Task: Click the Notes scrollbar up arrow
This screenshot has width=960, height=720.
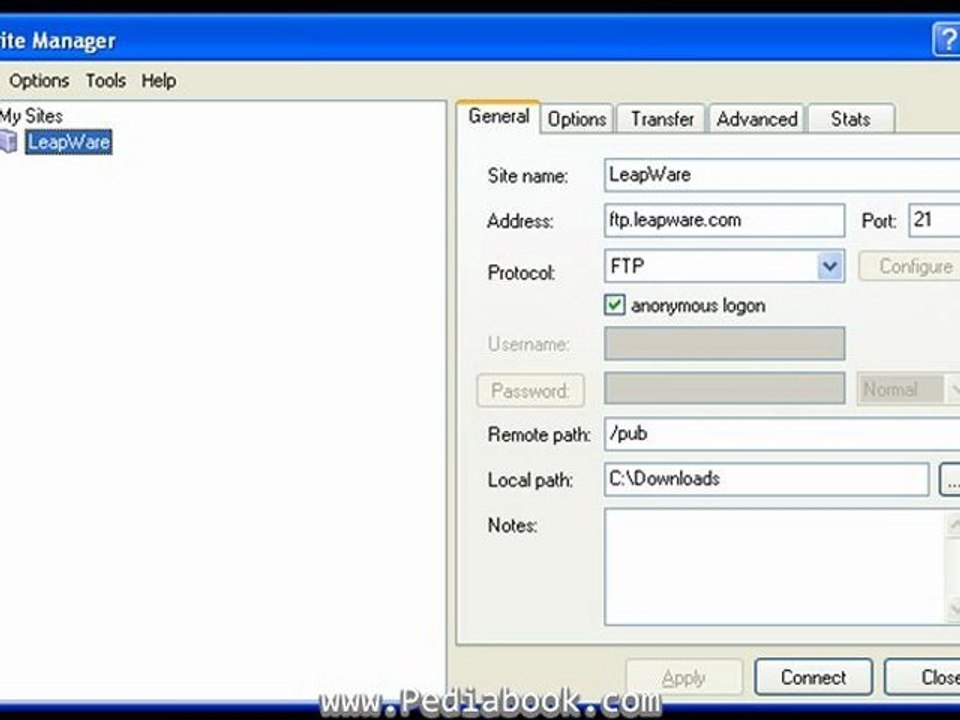Action: pyautogui.click(x=953, y=525)
